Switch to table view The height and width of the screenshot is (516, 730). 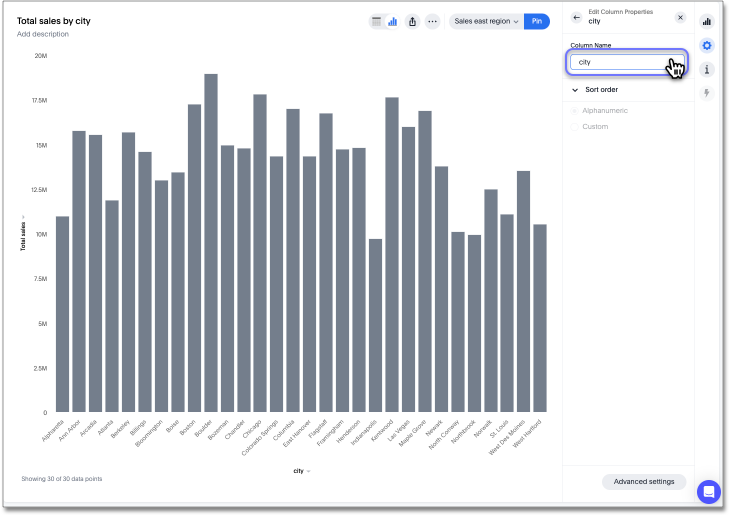pos(377,21)
